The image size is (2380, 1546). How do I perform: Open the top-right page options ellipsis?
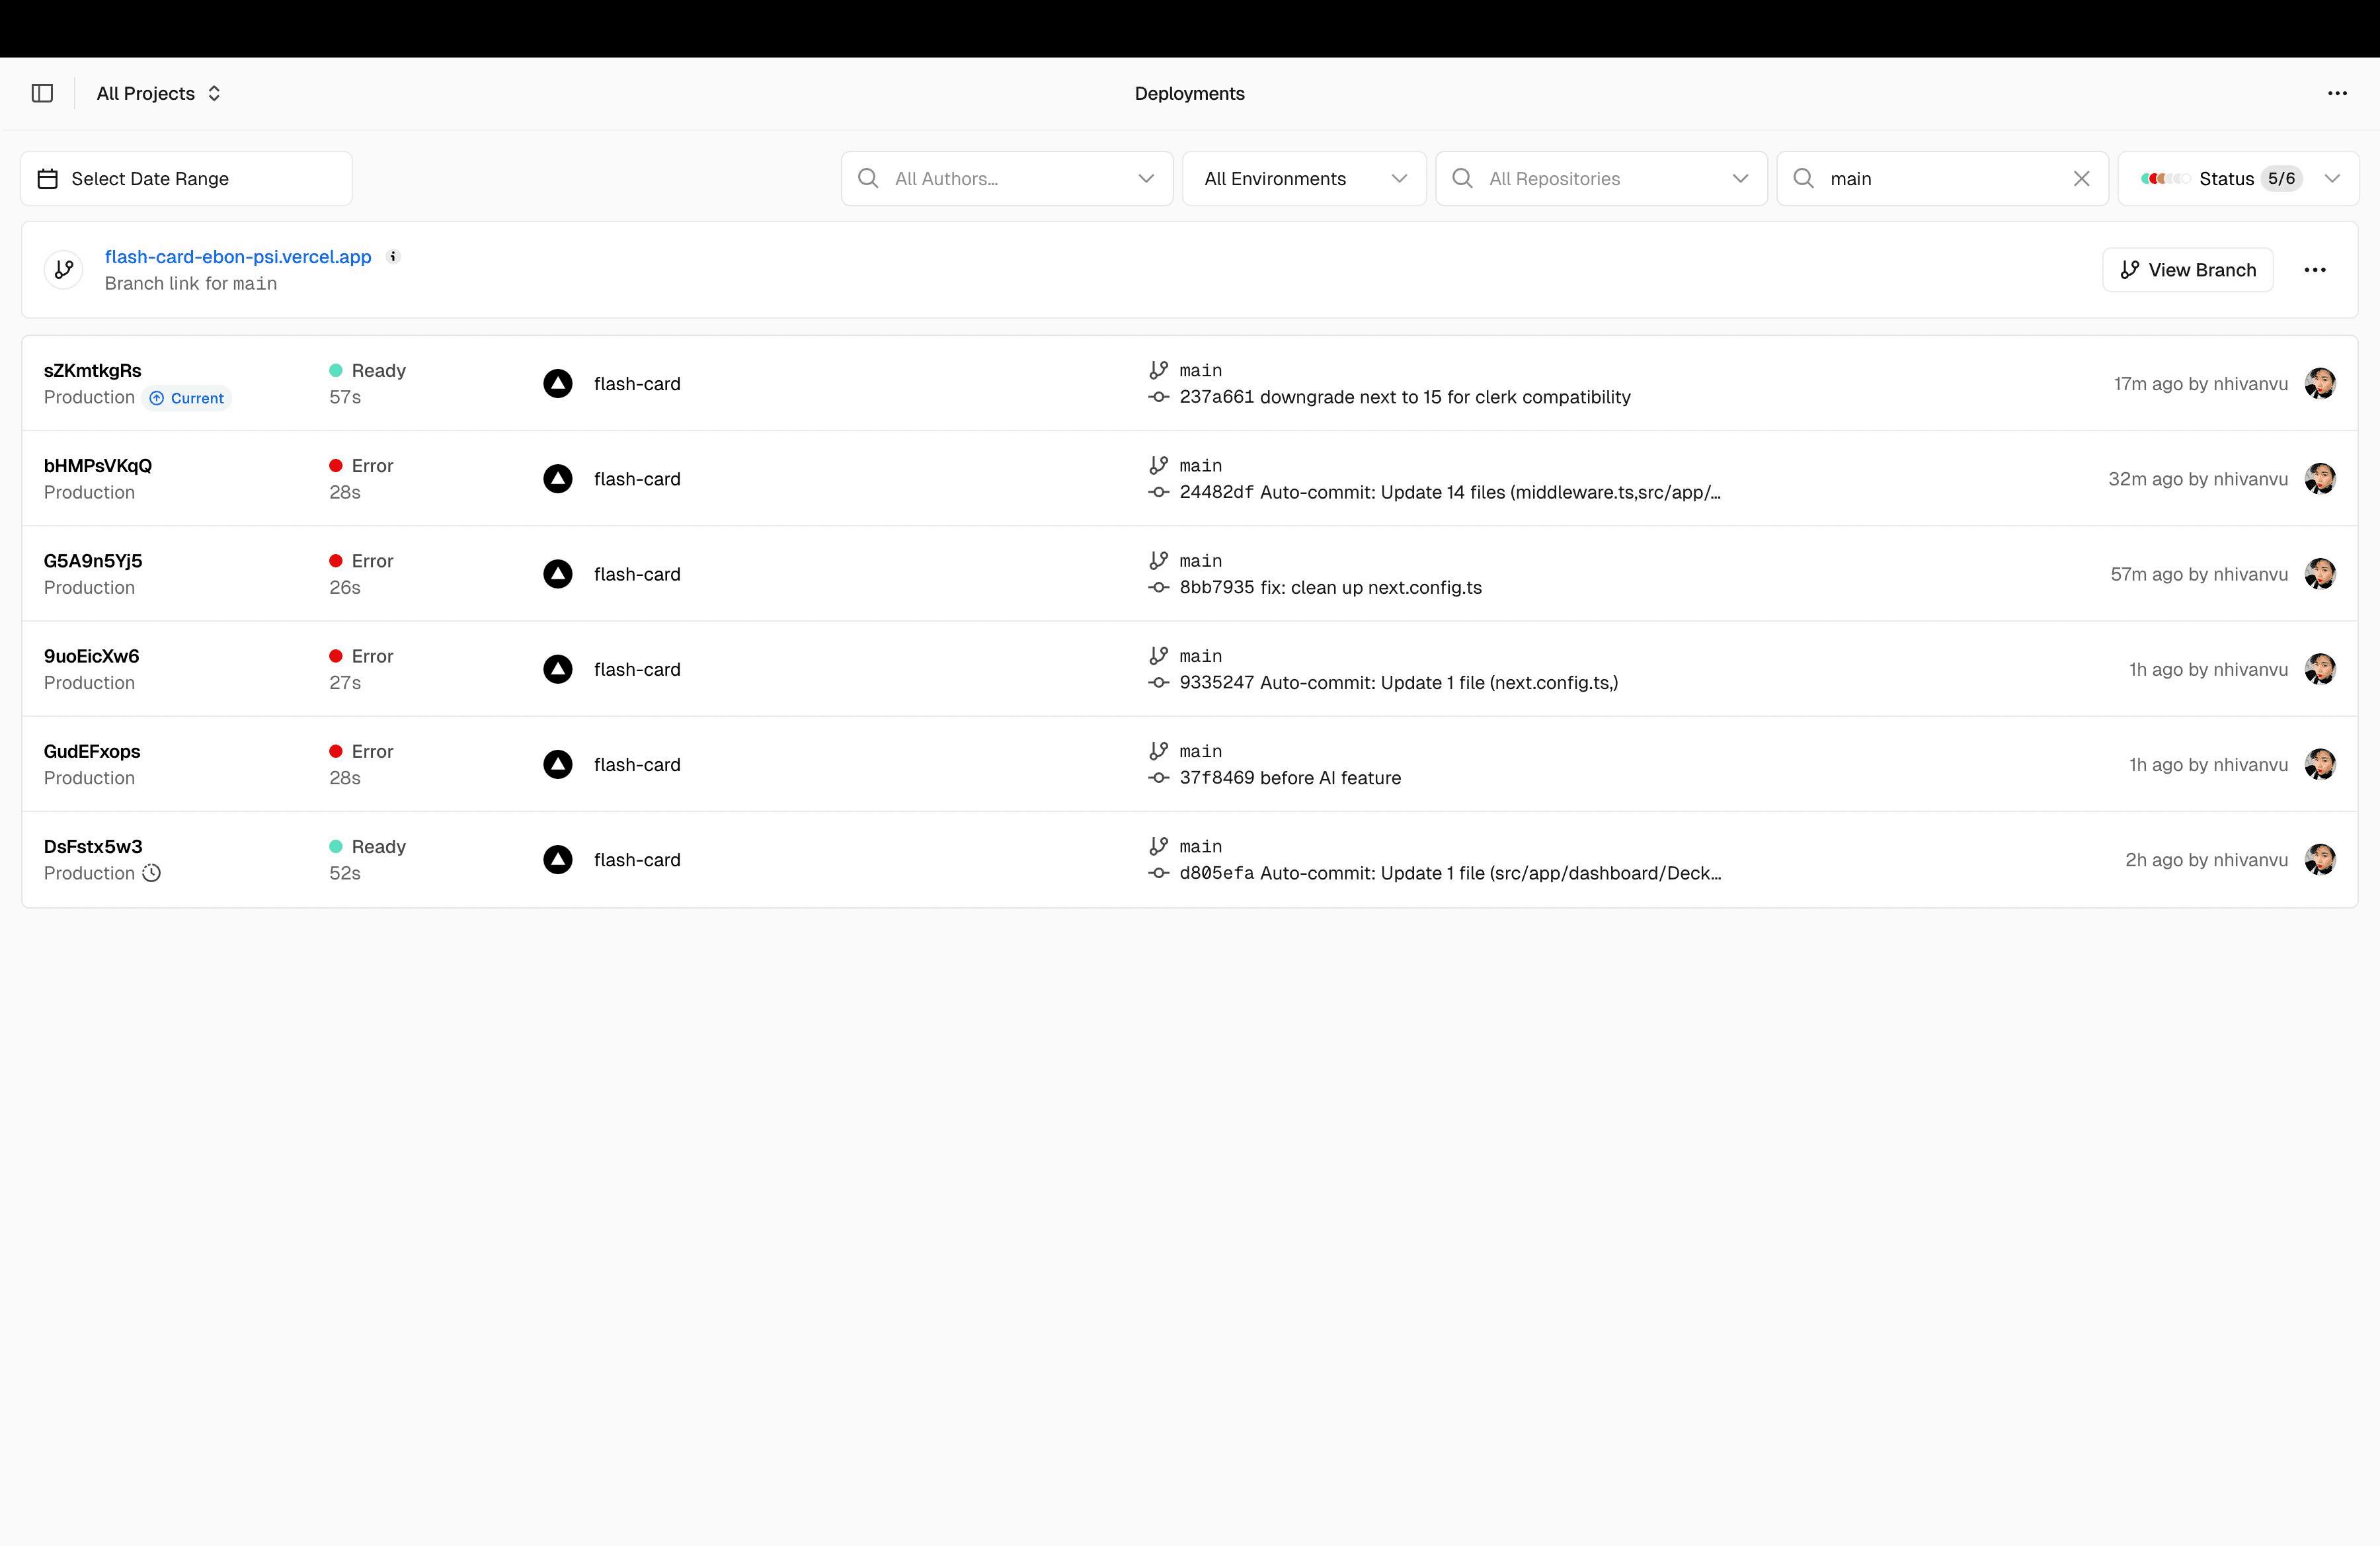coord(2337,93)
